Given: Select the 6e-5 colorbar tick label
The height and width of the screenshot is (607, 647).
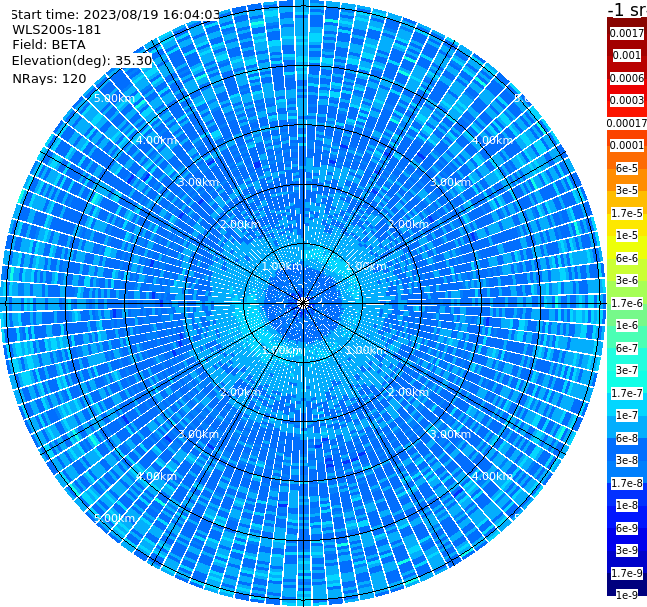Looking at the screenshot, I should coord(627,168).
